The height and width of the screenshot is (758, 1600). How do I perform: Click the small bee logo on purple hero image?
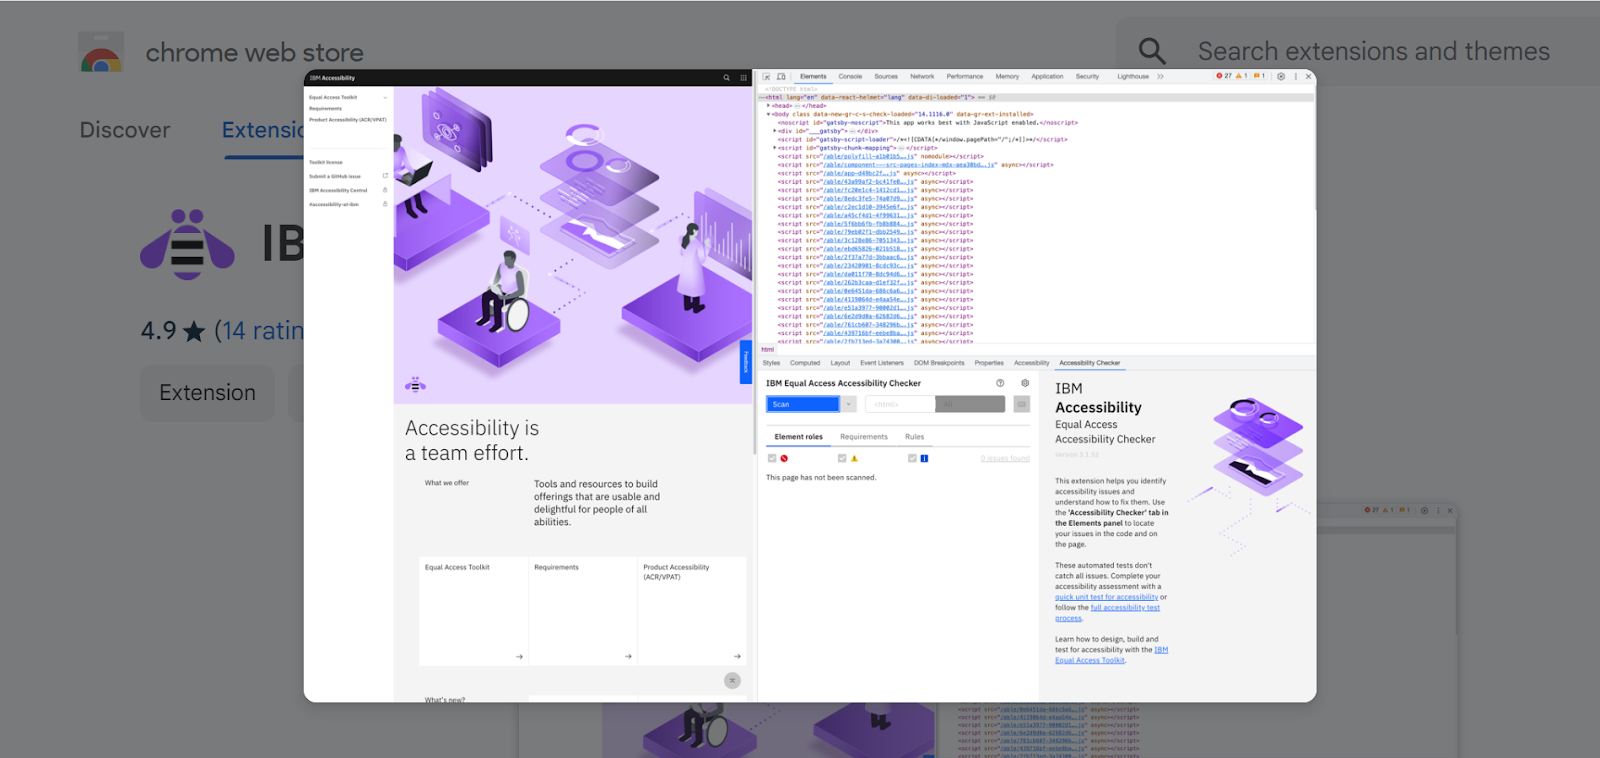click(x=415, y=384)
